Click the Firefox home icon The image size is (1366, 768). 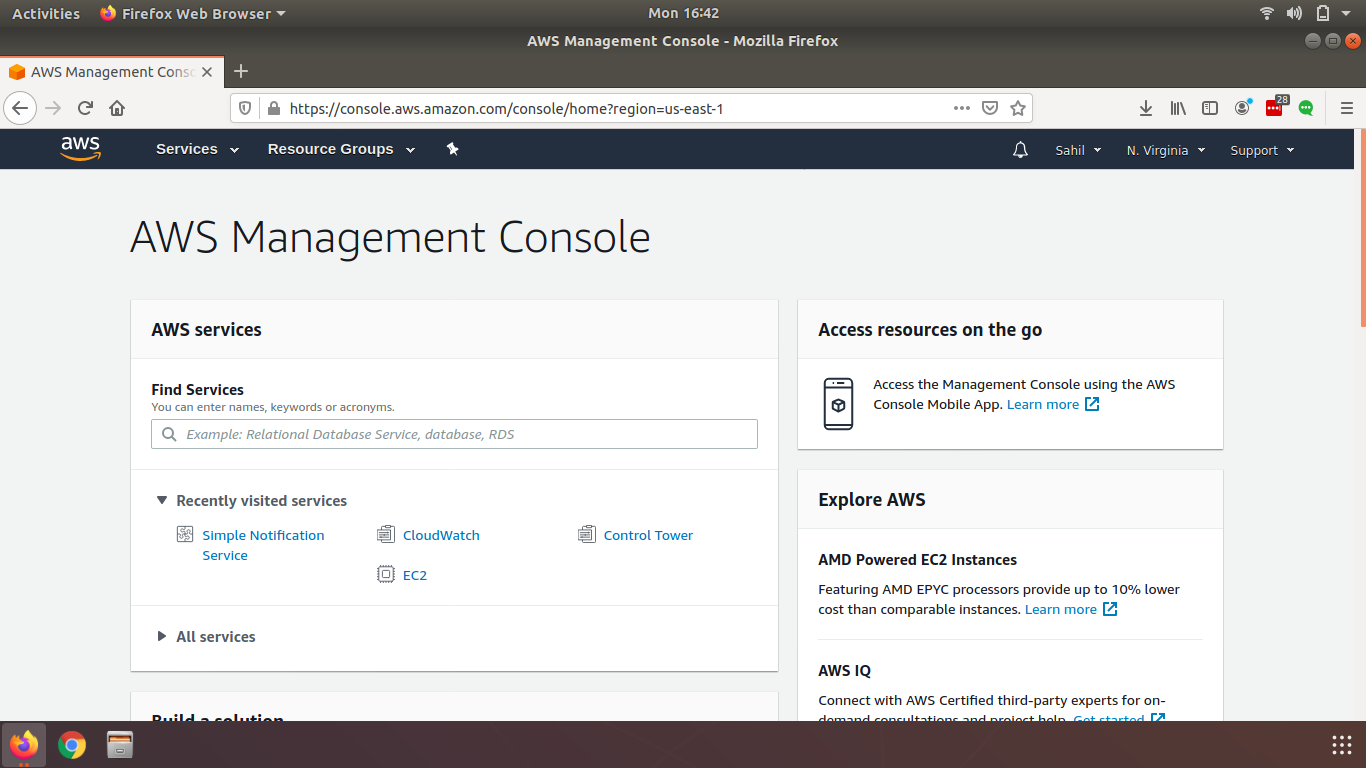117,108
